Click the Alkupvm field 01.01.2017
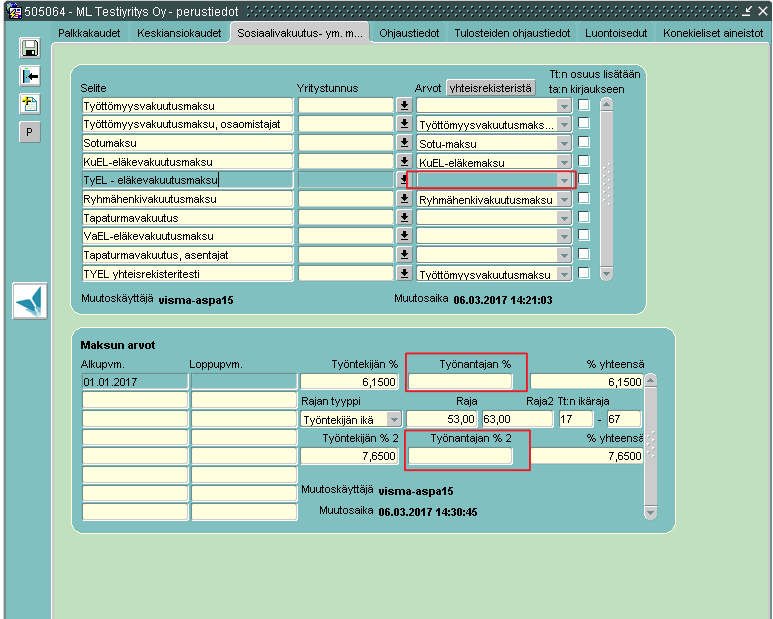This screenshot has width=773, height=619. point(135,382)
